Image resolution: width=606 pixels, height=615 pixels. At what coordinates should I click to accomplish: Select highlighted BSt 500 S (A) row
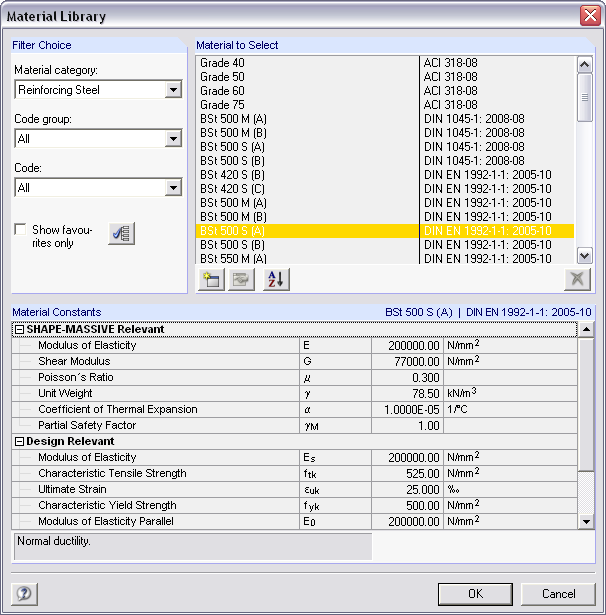pos(385,231)
